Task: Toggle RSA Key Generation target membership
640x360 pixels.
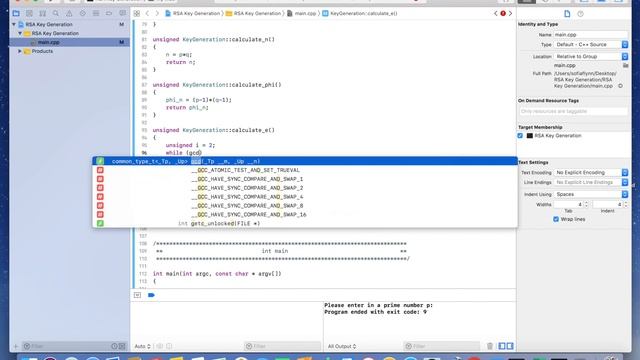Action: (x=520, y=136)
